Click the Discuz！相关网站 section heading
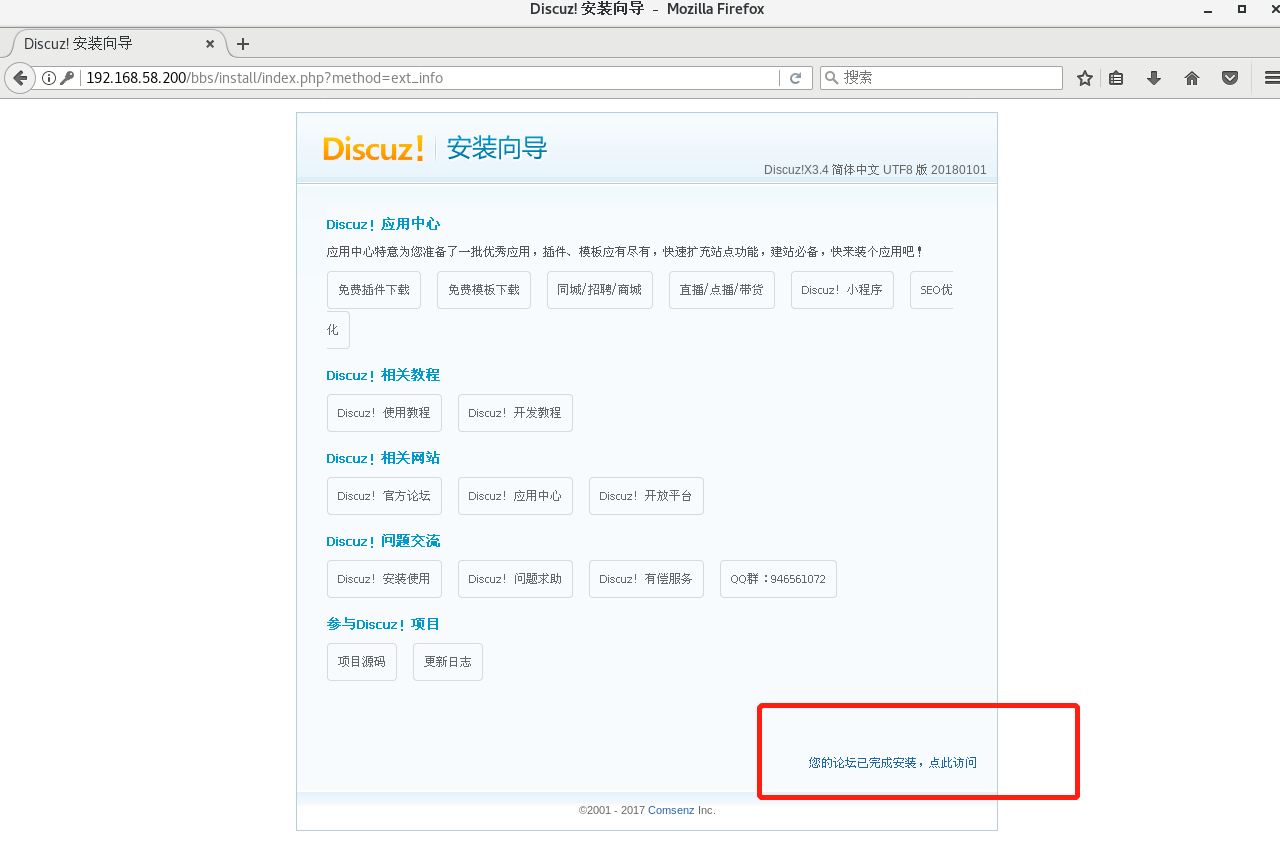The height and width of the screenshot is (849, 1280). pyautogui.click(x=383, y=458)
